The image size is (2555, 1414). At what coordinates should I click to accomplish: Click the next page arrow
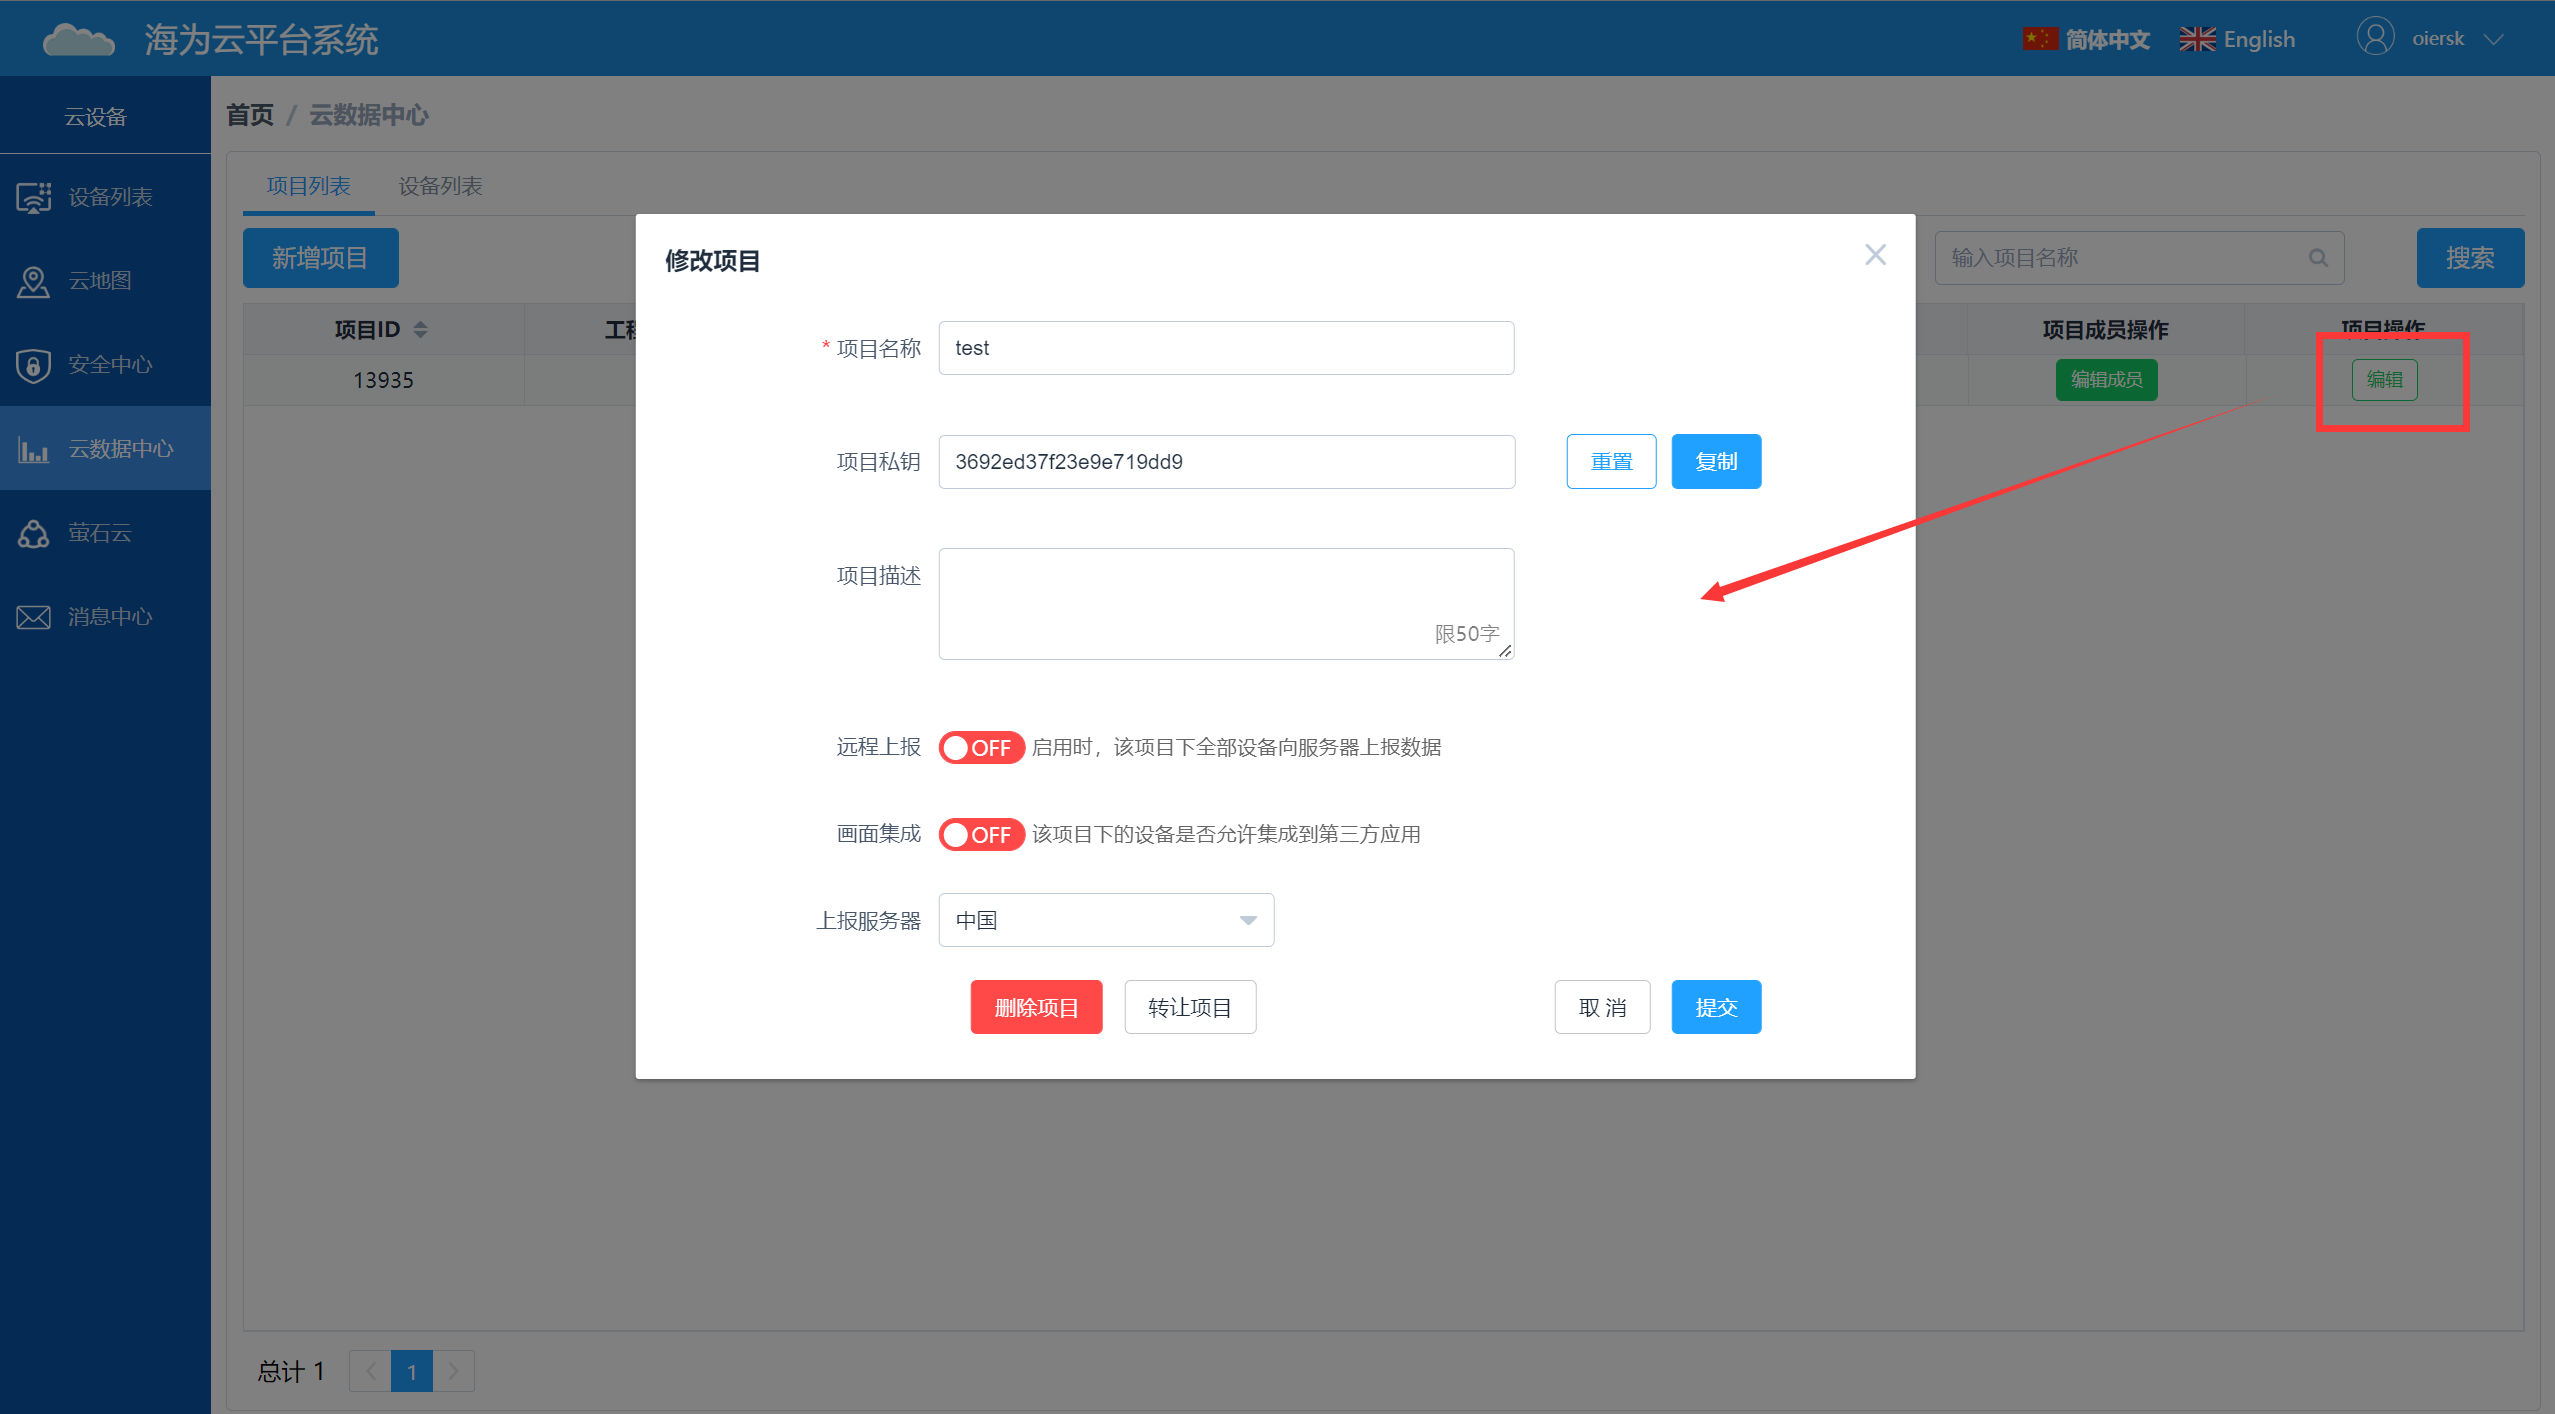tap(454, 1371)
